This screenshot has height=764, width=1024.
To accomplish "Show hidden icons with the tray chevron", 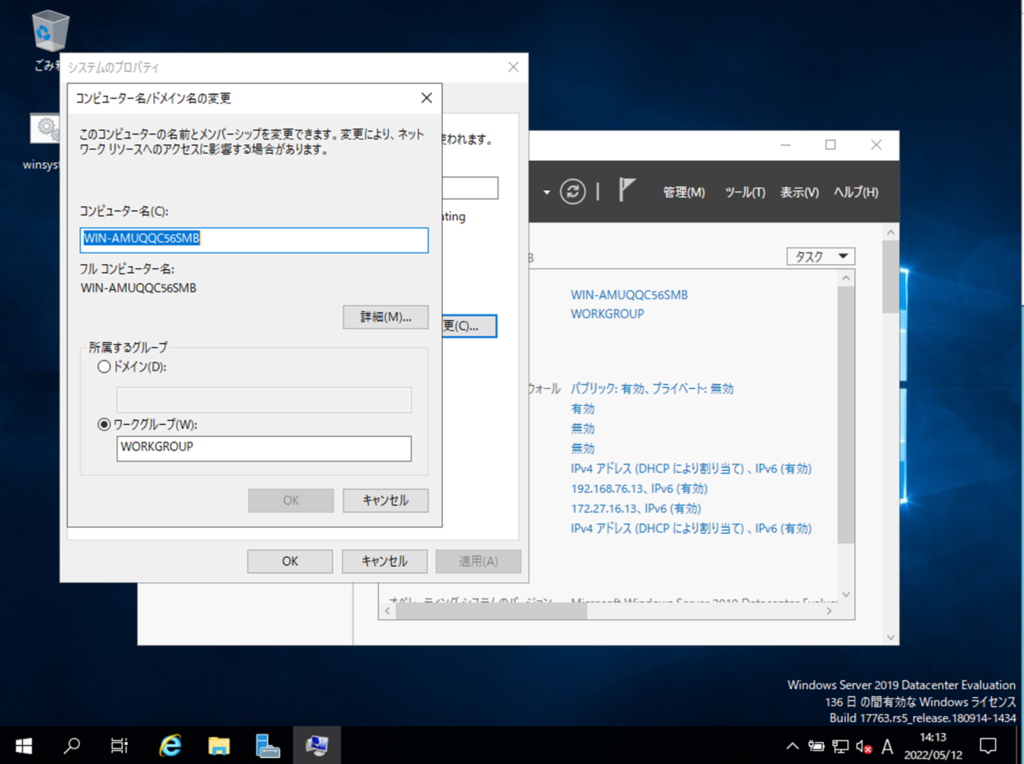I will [793, 746].
